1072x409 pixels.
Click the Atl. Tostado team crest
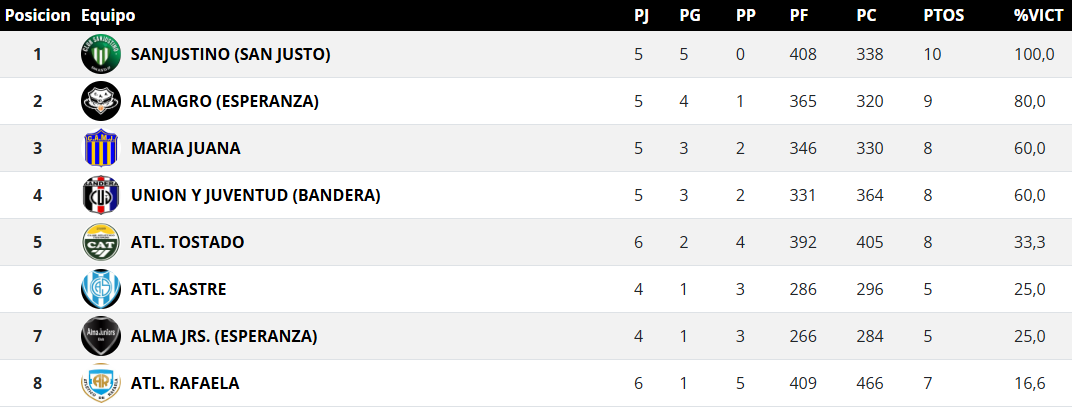click(101, 242)
